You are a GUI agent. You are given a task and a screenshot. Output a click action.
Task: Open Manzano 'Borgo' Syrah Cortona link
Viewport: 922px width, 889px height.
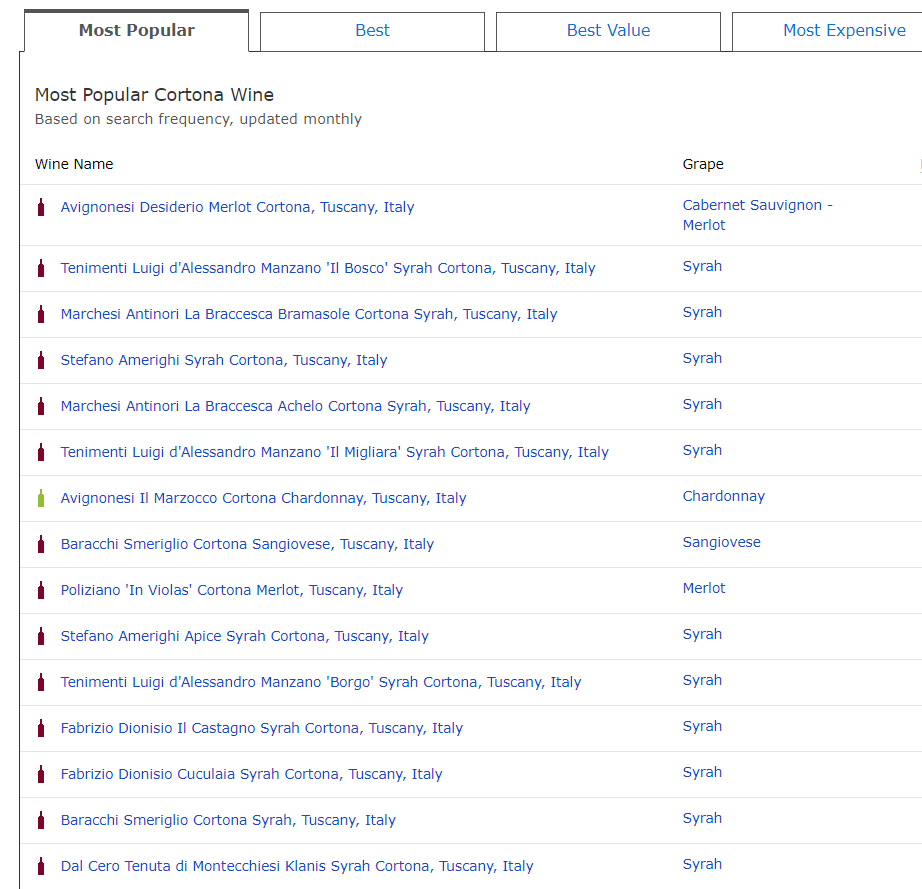[x=321, y=681]
